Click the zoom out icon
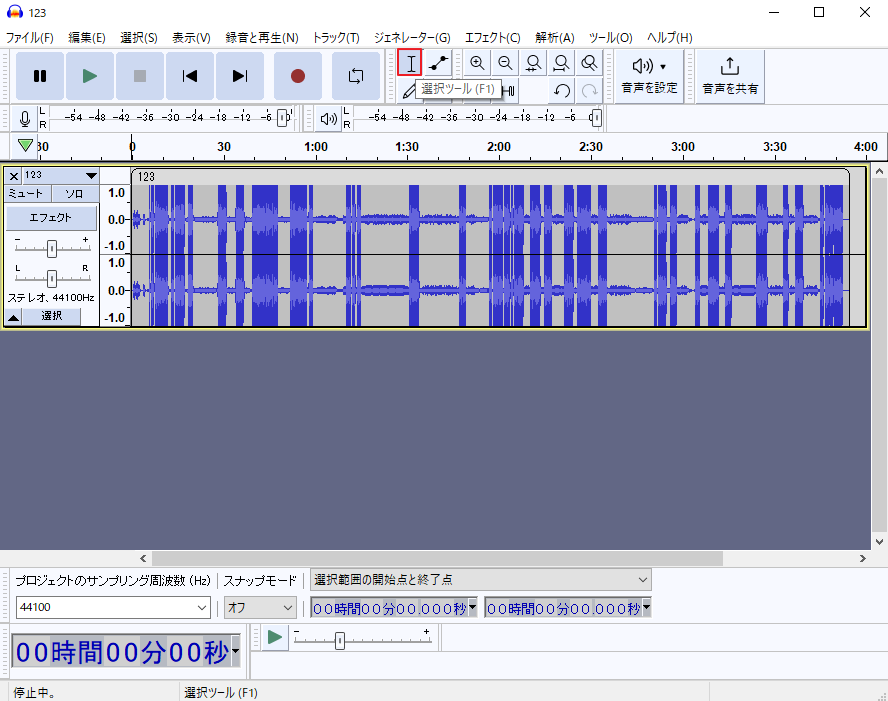Image resolution: width=888 pixels, height=701 pixels. 505,62
